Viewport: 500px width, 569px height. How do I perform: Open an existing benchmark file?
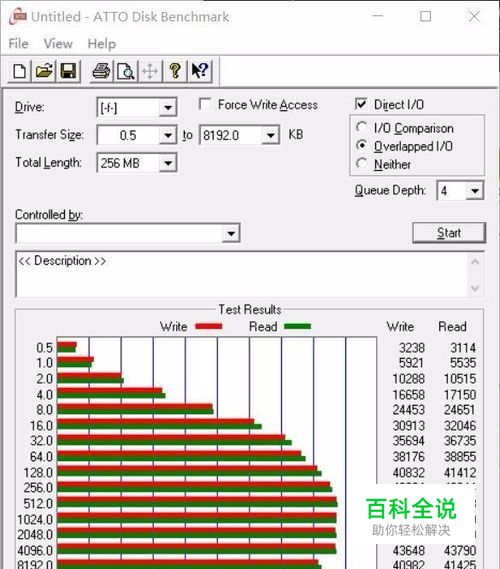click(44, 71)
